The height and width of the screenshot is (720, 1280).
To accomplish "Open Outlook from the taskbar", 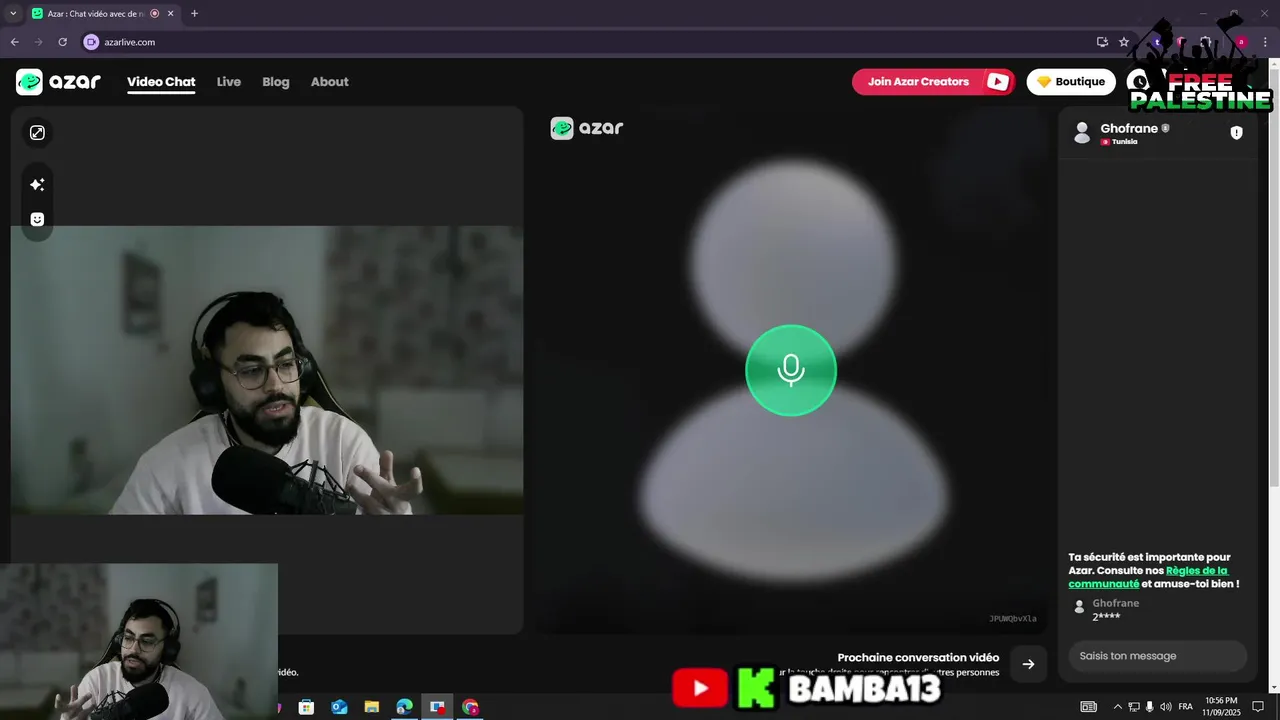I will click(x=339, y=707).
